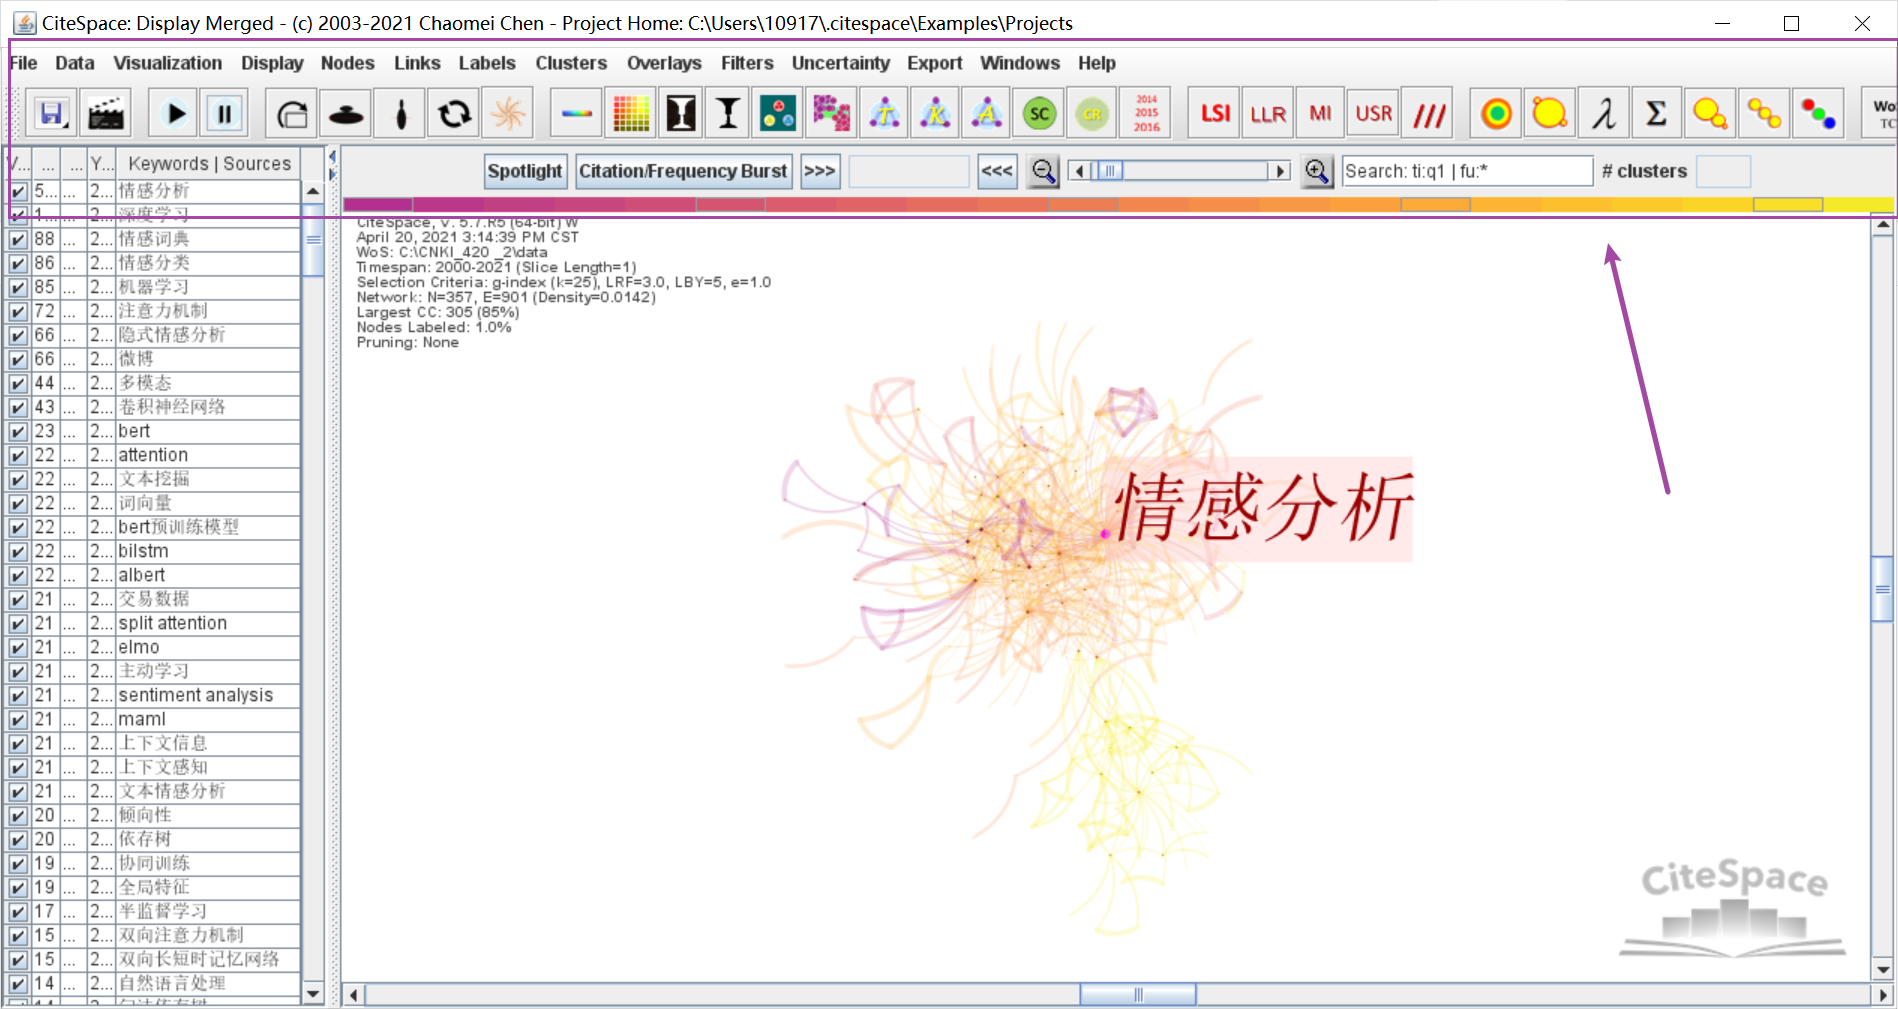
Task: Uncheck the 卷积神经网络 row checkbox
Action: (x=18, y=408)
